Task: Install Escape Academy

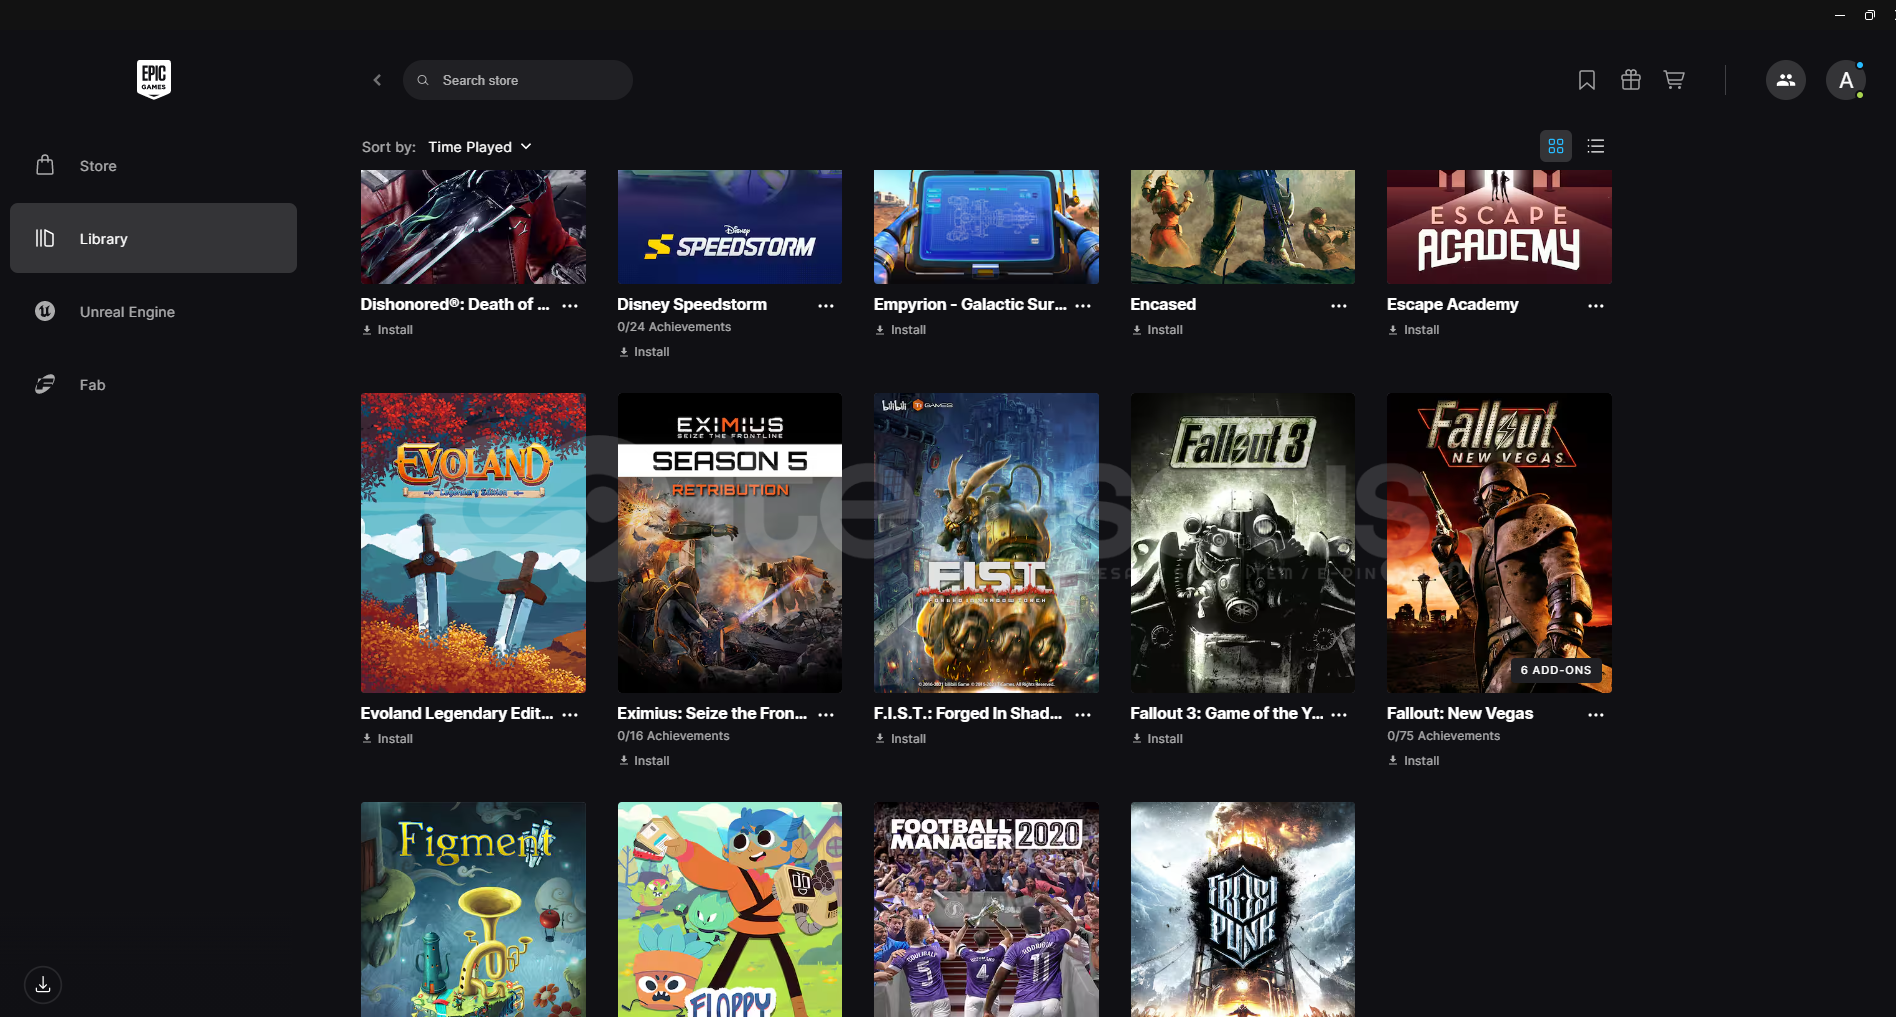Action: 1413,330
